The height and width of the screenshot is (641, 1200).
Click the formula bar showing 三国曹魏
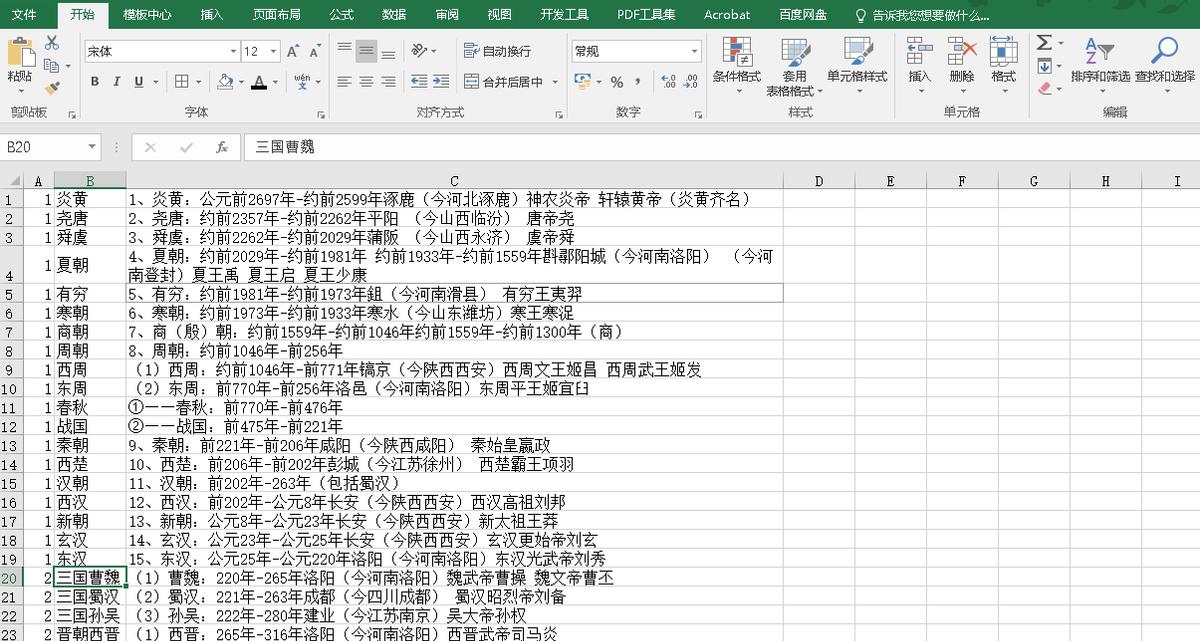[720, 147]
